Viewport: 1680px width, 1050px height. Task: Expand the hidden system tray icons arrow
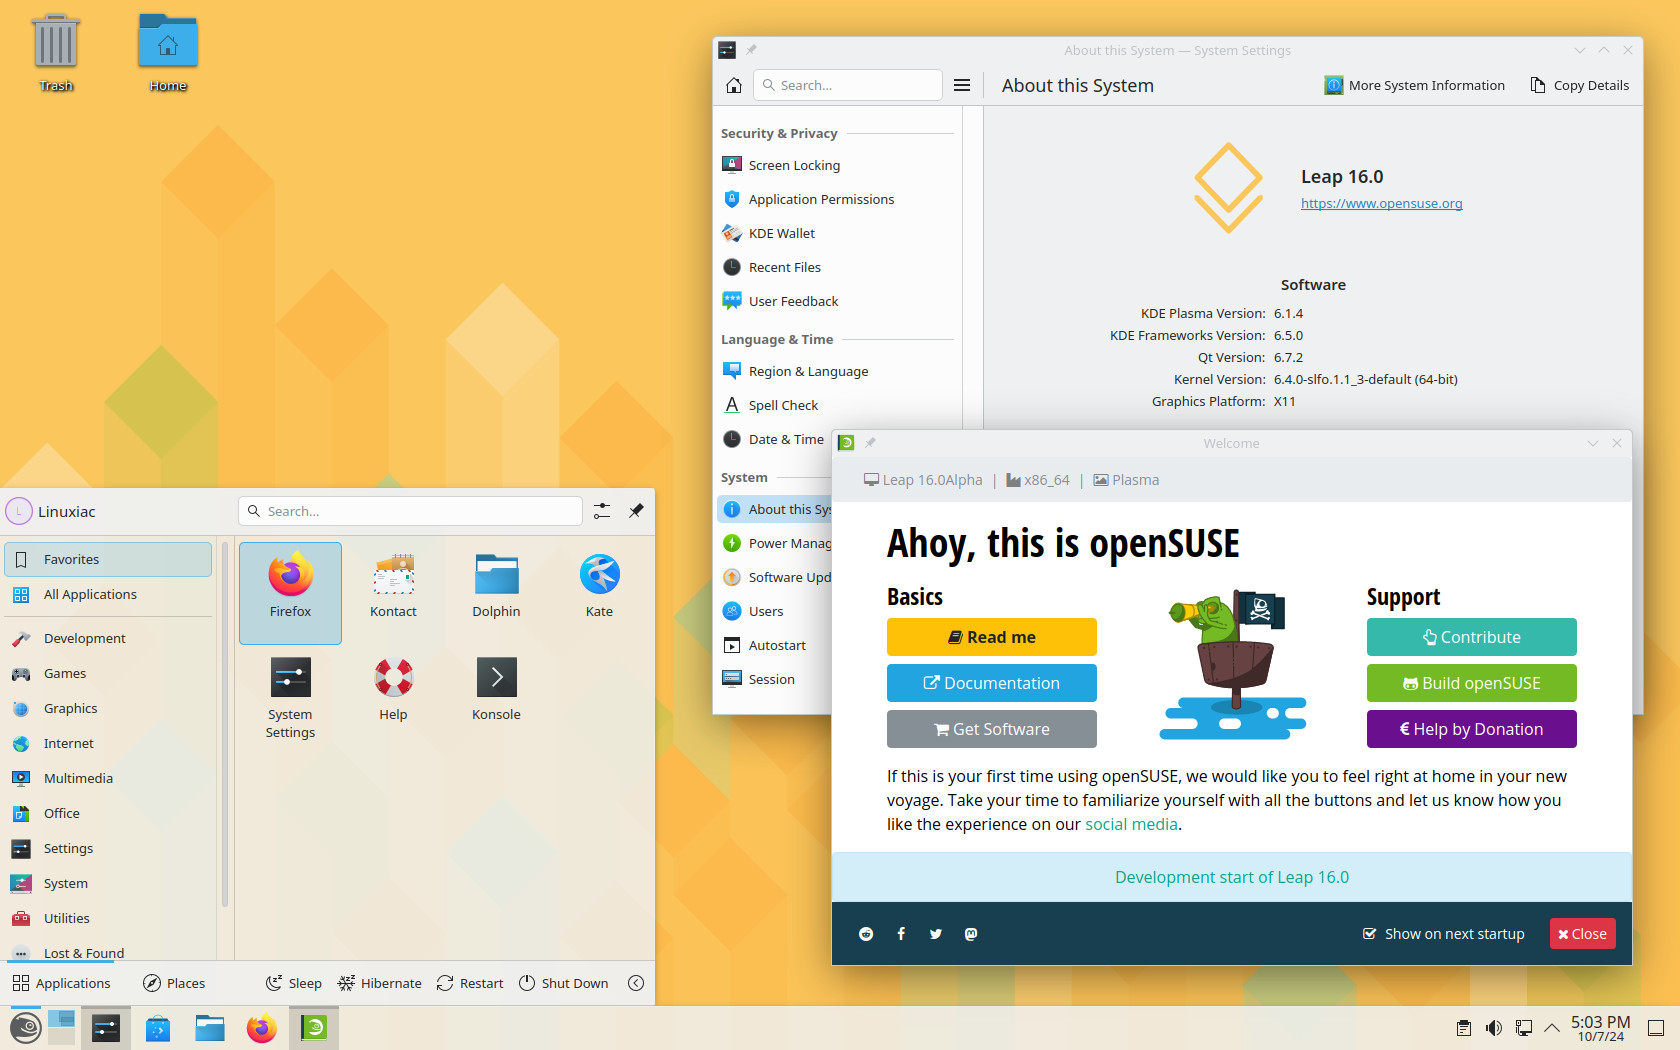point(1552,1028)
